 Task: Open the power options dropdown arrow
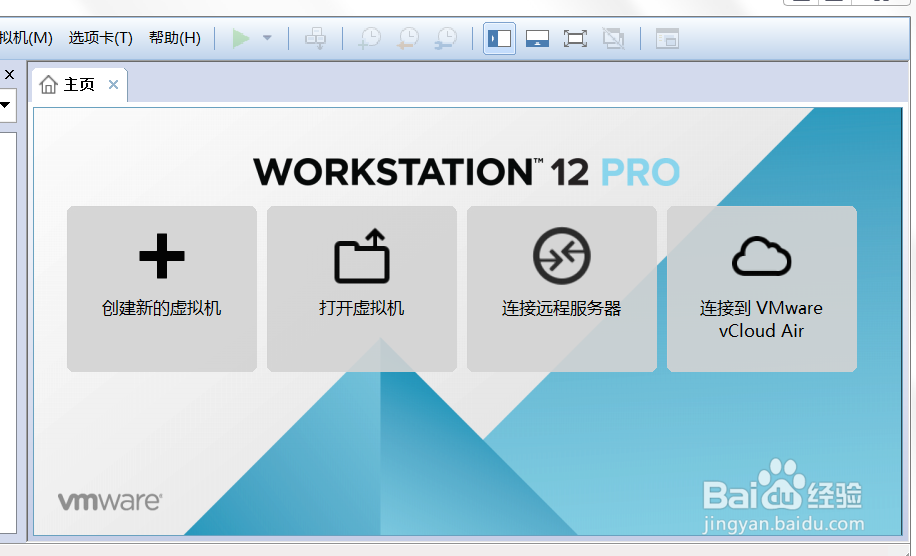click(x=267, y=38)
